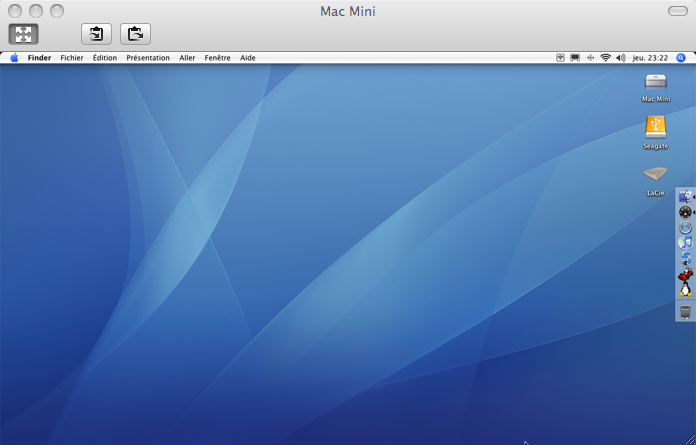The image size is (696, 445).
Task: Click the LaCie label text
Action: [x=656, y=193]
